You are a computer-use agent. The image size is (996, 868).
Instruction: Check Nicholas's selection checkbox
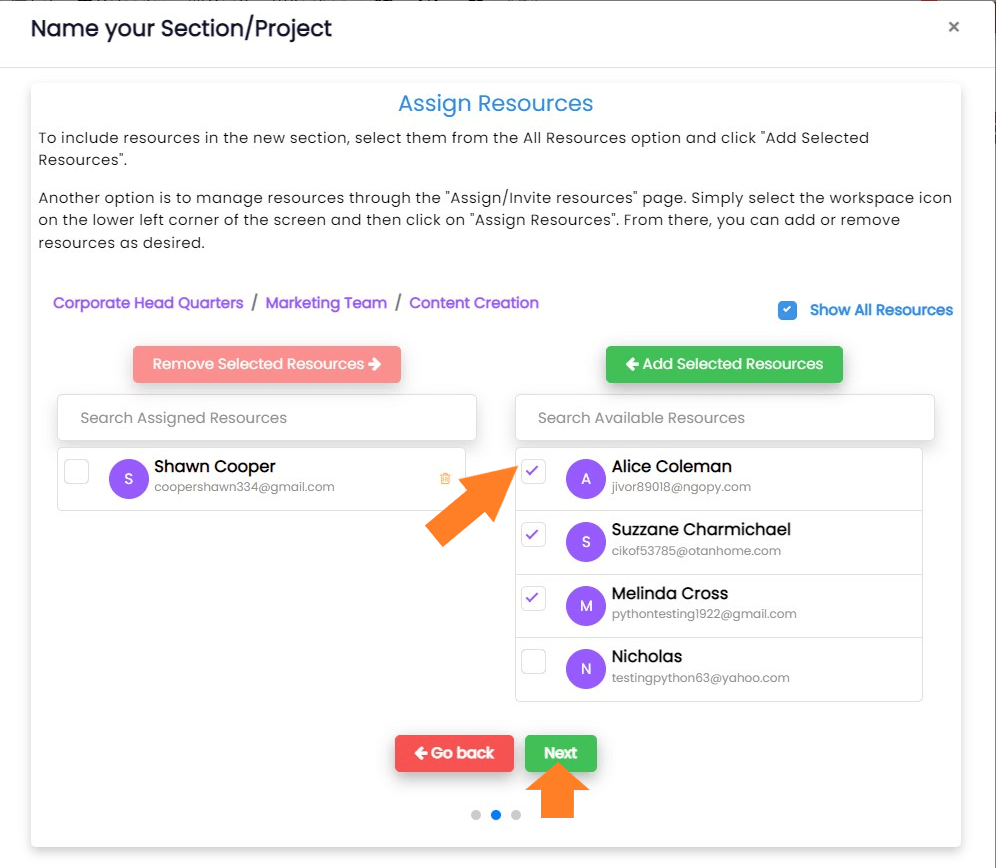533,661
